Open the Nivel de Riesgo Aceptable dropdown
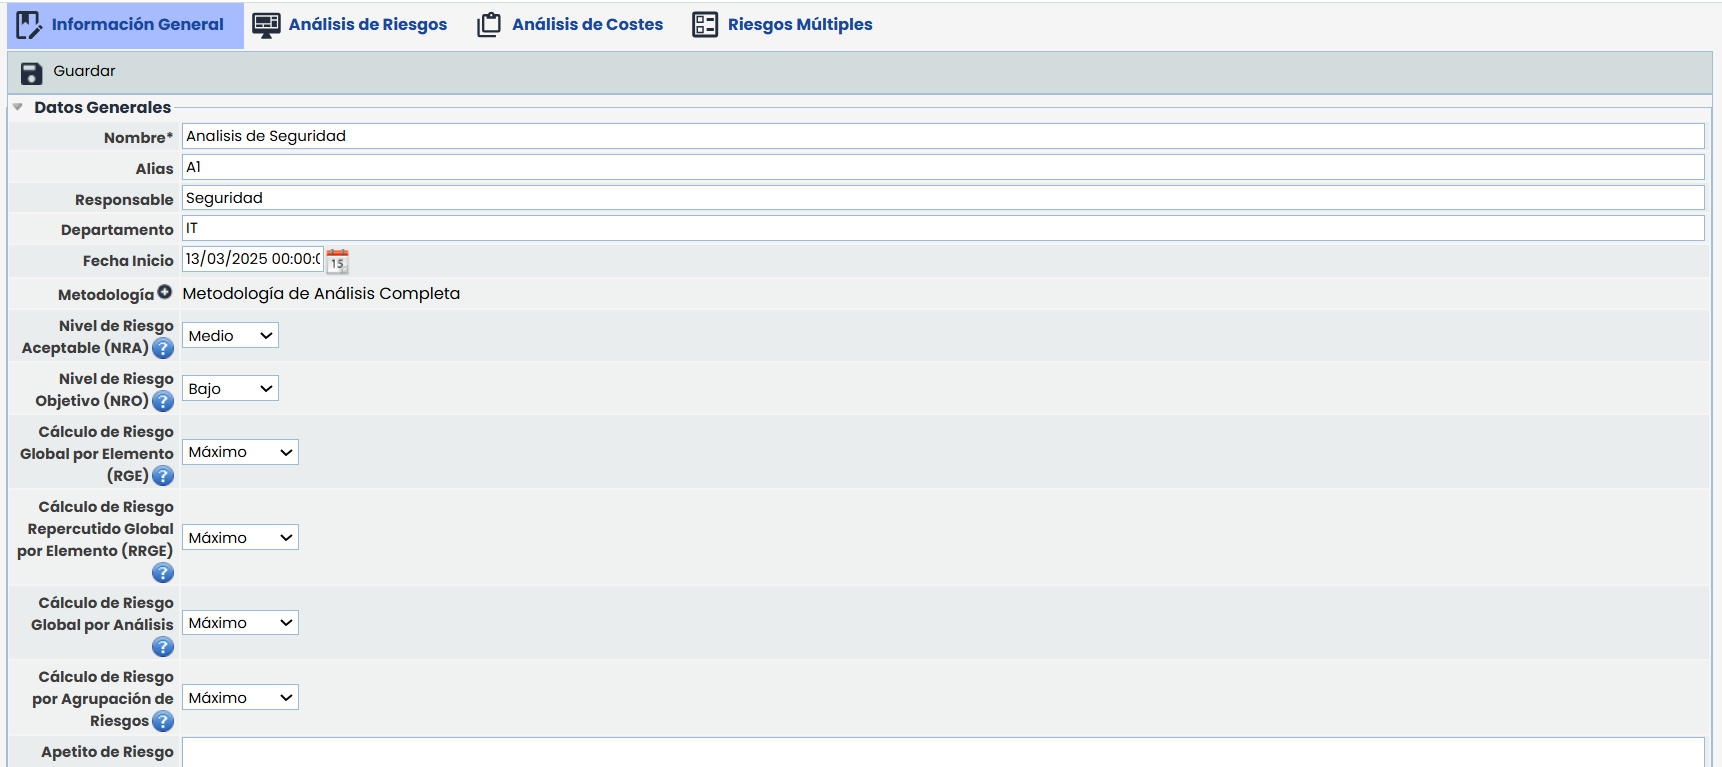The height and width of the screenshot is (767, 1722). pyautogui.click(x=230, y=336)
